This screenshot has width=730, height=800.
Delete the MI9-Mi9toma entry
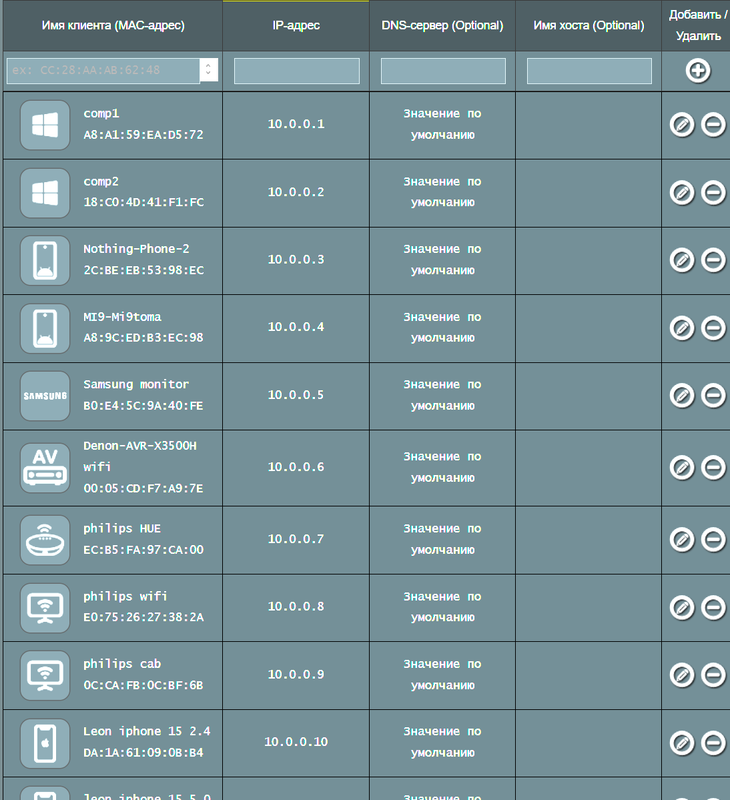pos(713,328)
